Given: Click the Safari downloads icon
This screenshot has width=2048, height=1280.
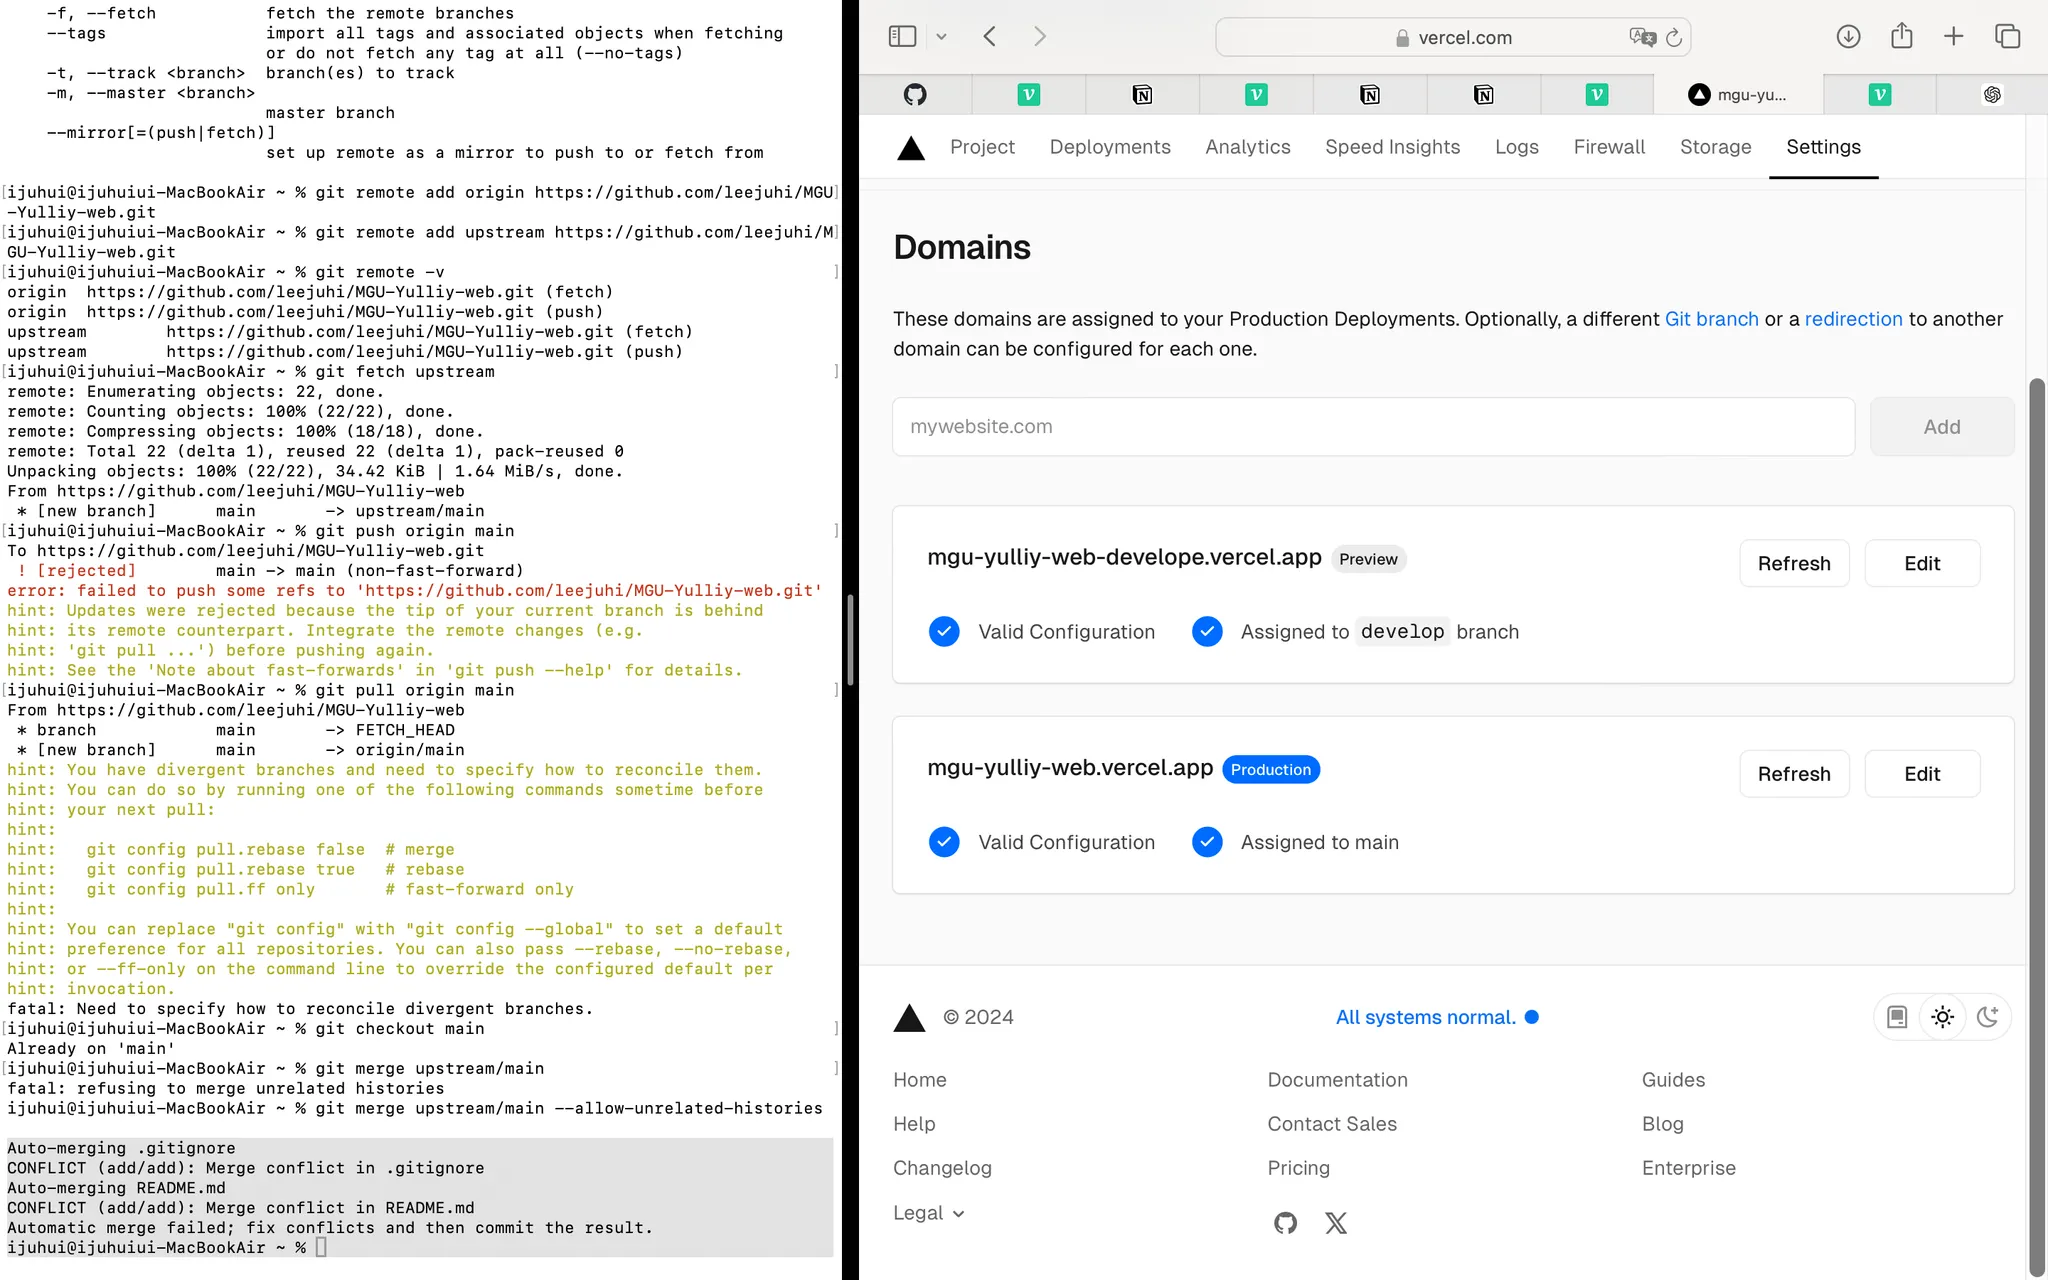Looking at the screenshot, I should tap(1848, 37).
